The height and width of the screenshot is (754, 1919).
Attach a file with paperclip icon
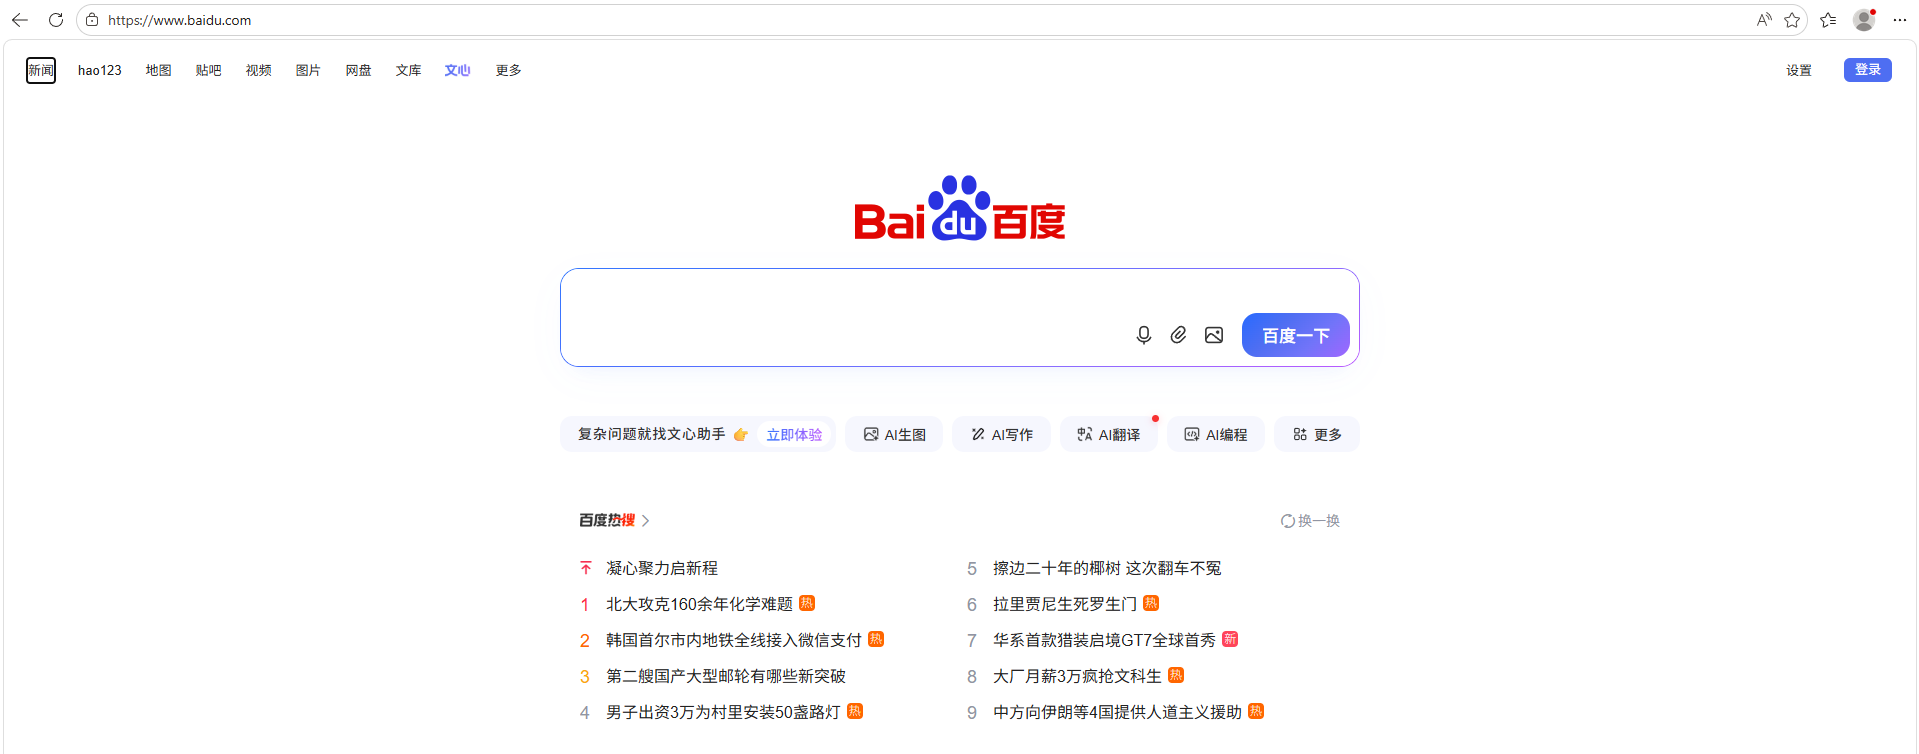pyautogui.click(x=1179, y=335)
